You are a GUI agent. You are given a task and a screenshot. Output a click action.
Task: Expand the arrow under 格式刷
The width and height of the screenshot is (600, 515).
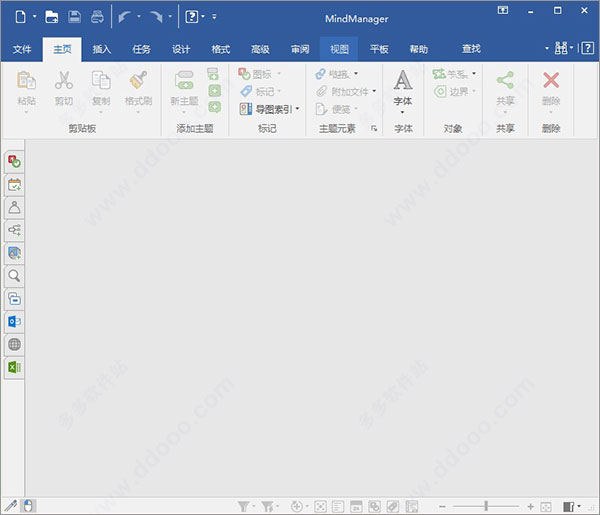tap(138, 112)
